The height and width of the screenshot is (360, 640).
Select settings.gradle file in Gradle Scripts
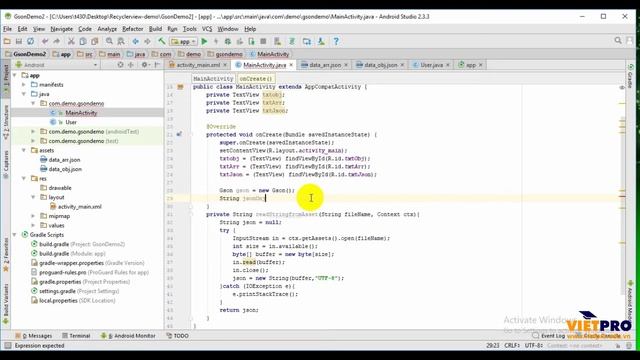[x=79, y=291]
